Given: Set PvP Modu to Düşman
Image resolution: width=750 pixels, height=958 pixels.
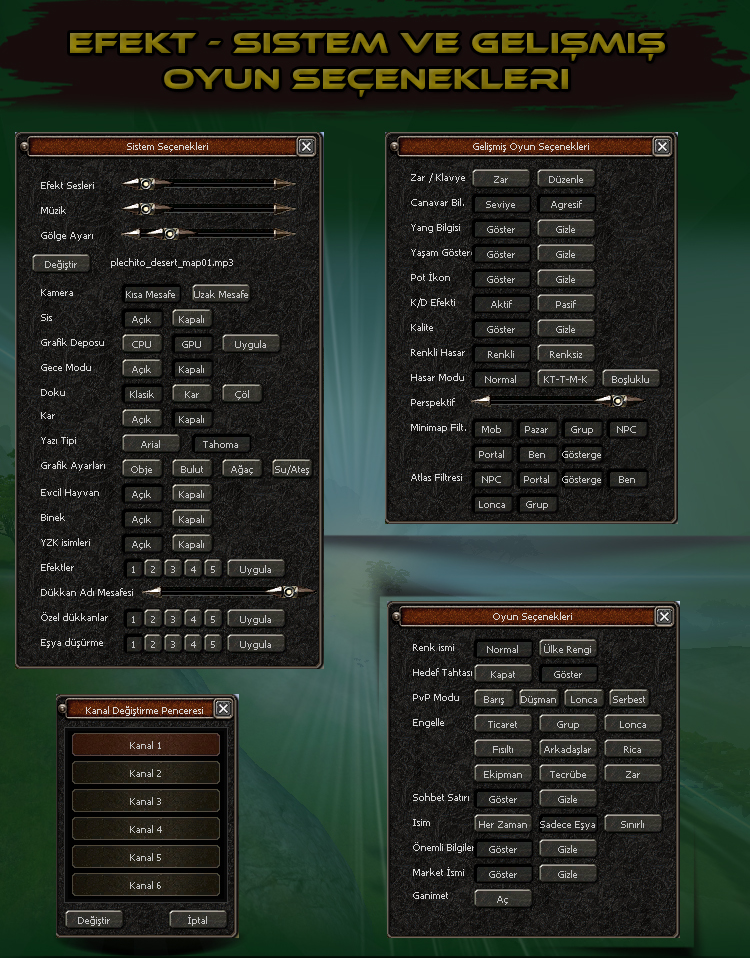Looking at the screenshot, I should coord(538,699).
